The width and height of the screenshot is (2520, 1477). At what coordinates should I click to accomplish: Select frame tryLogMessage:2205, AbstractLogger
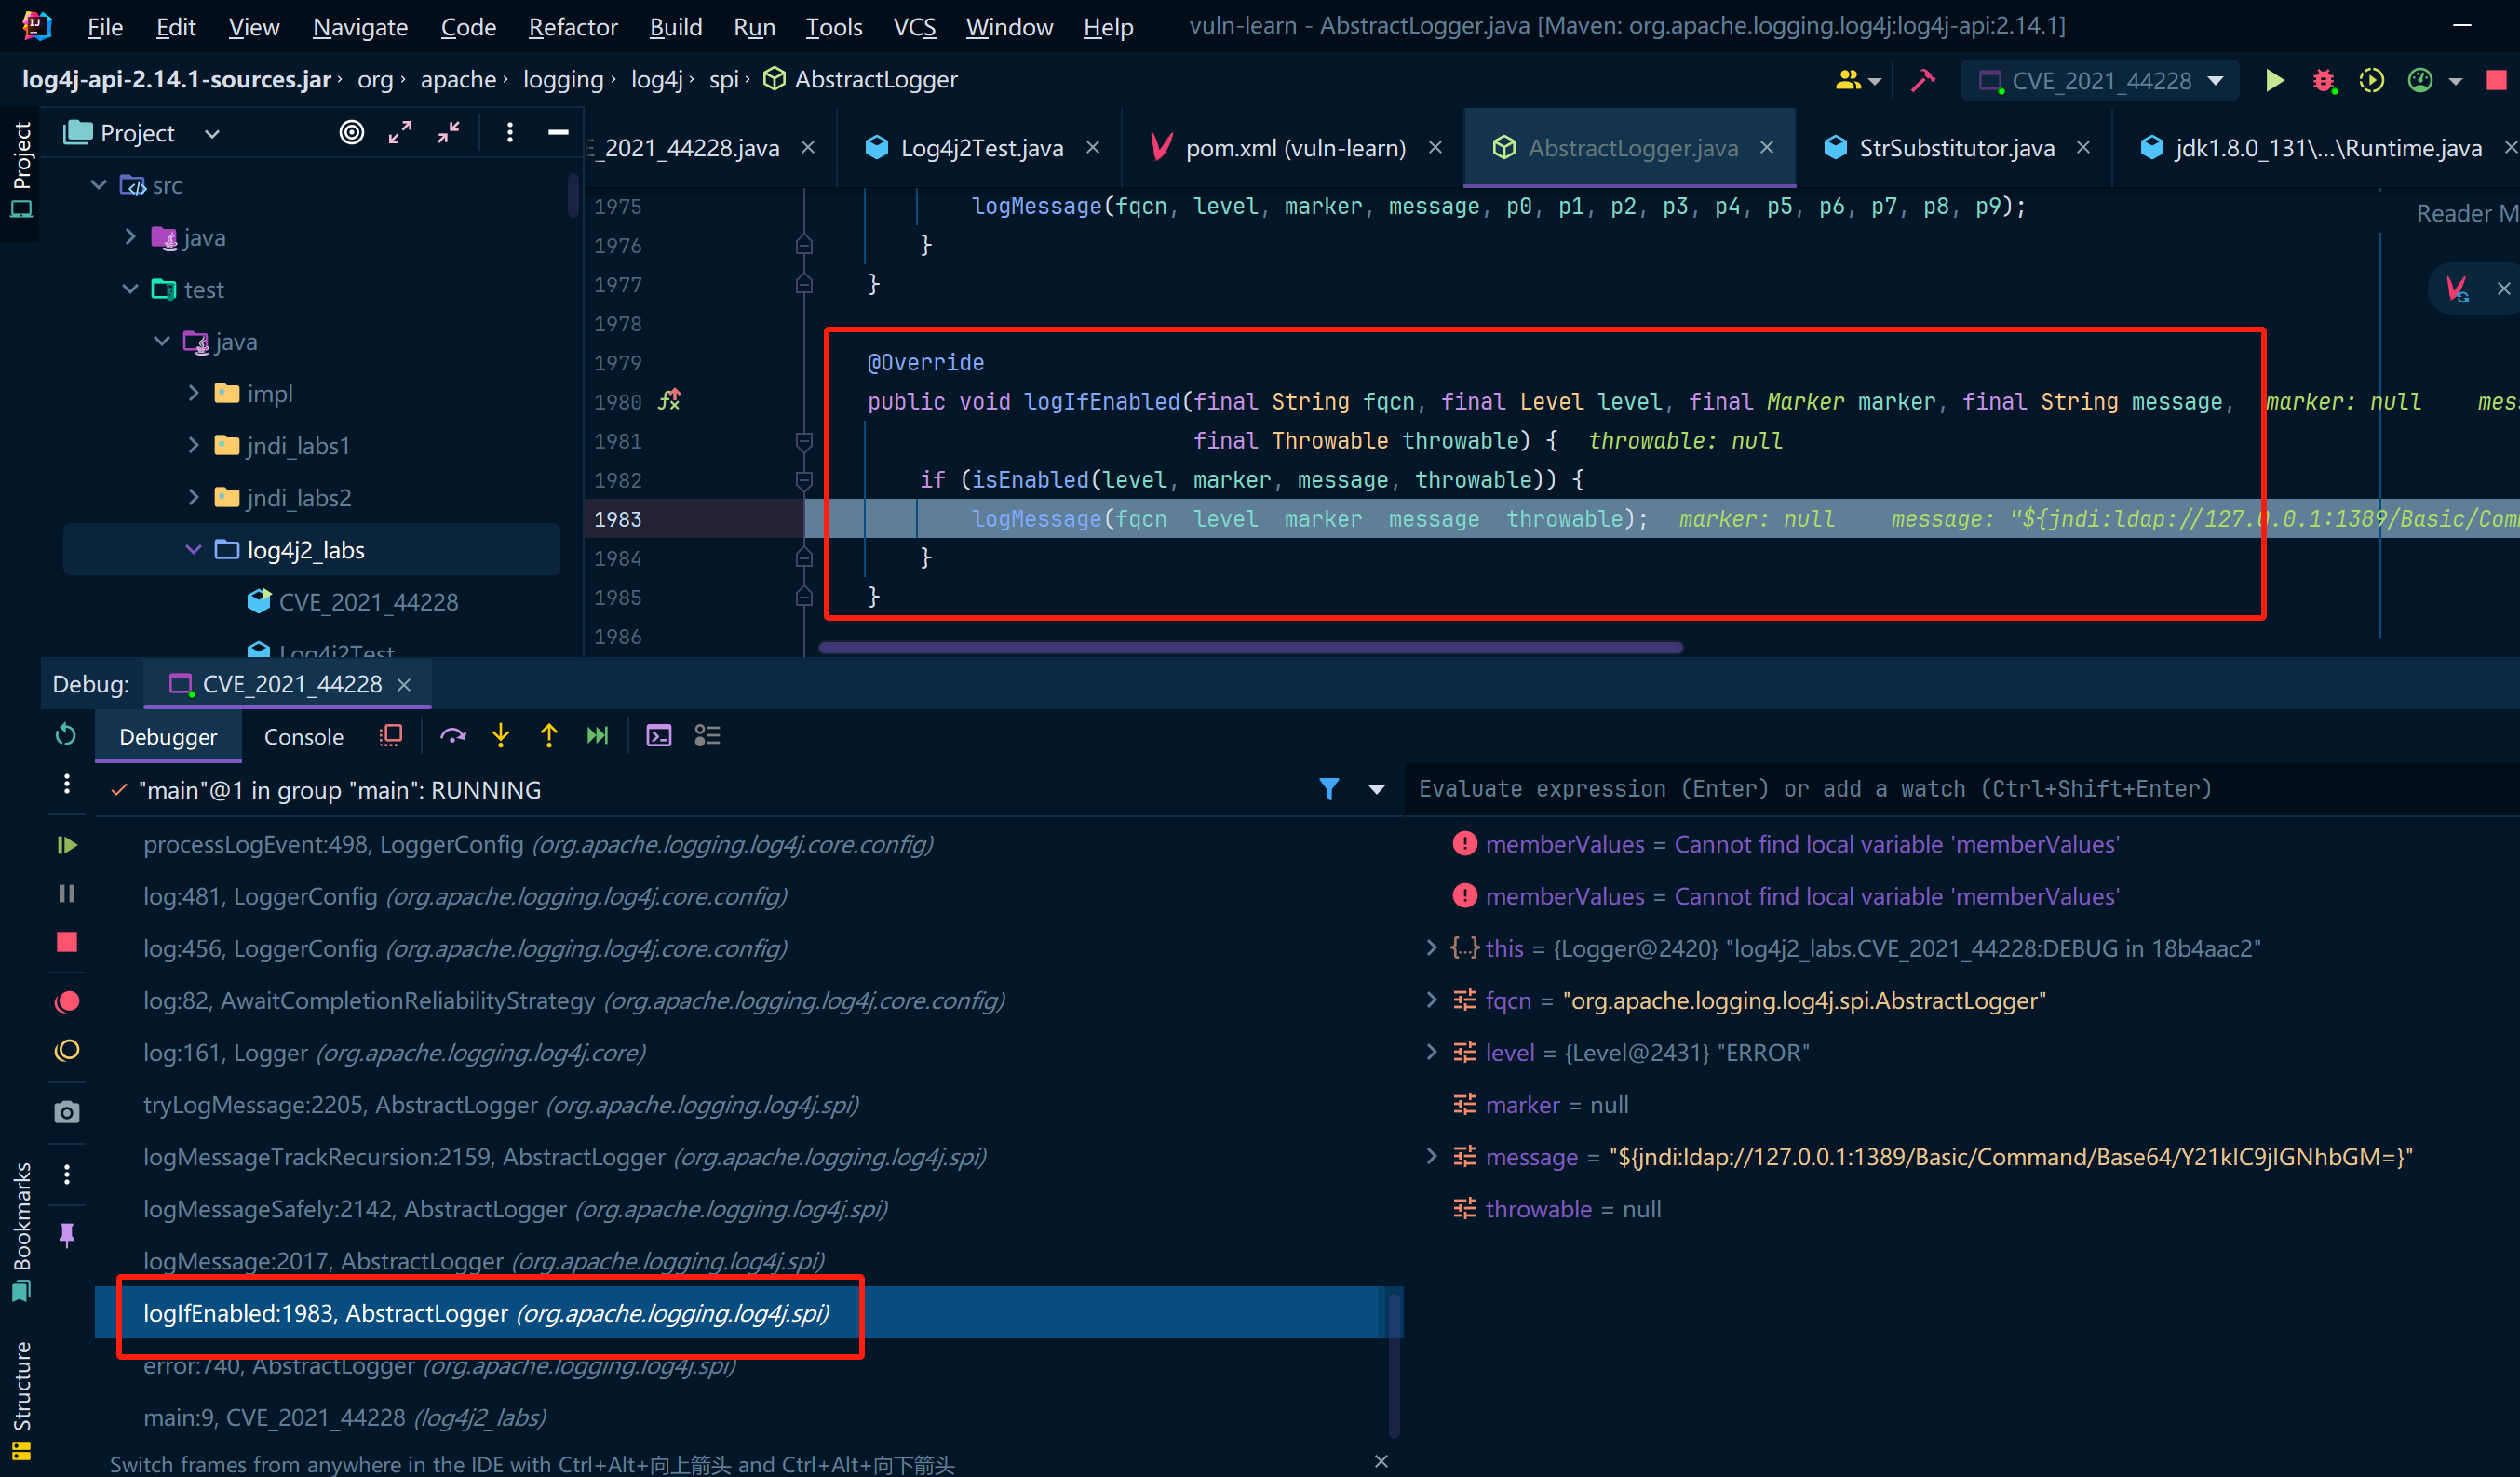pyautogui.click(x=501, y=1105)
